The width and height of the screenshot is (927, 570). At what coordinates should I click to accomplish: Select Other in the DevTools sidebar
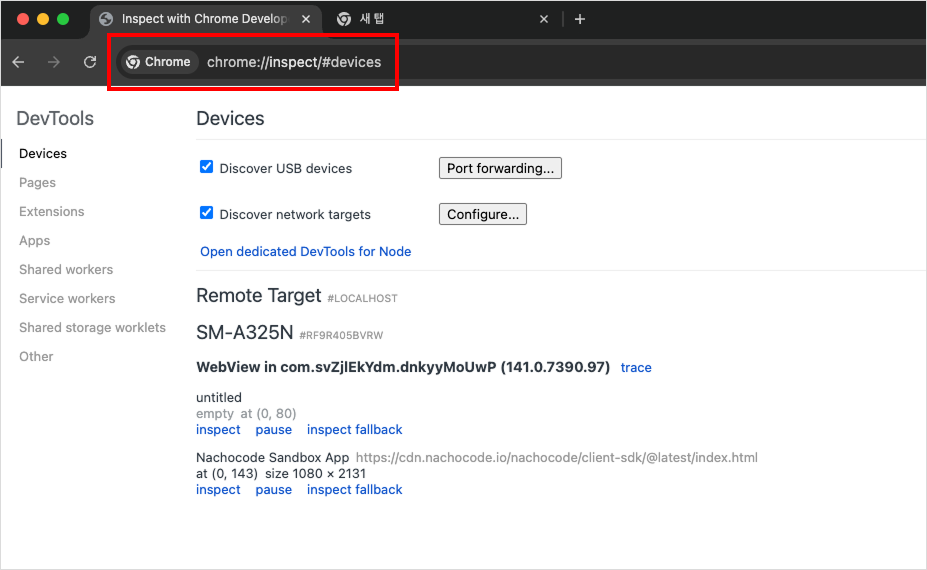tap(36, 357)
